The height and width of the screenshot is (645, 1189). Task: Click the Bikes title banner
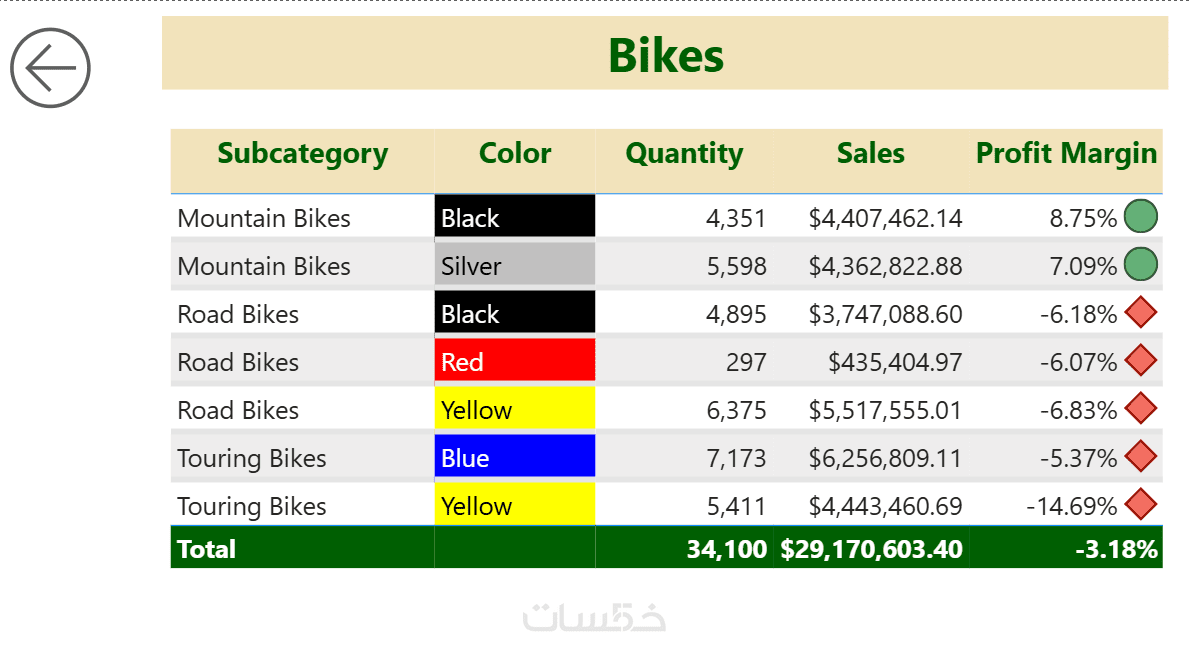click(x=665, y=55)
